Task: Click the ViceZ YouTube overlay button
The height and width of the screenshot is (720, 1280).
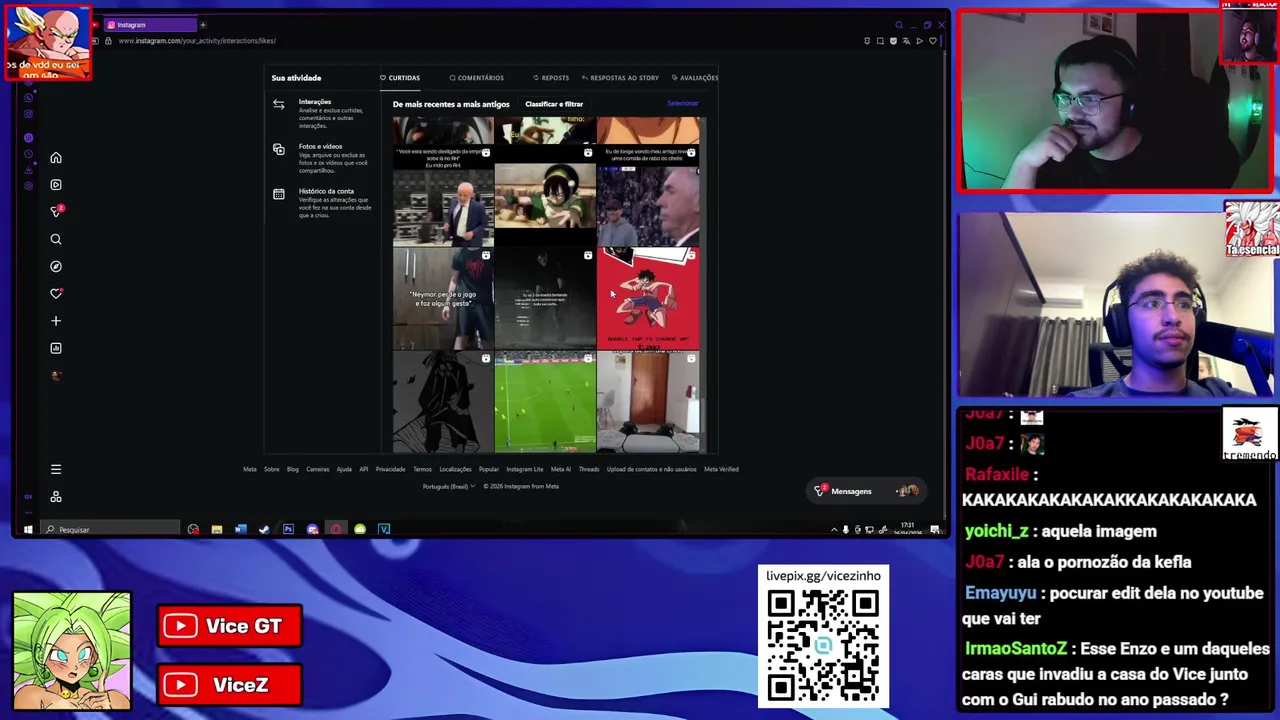Action: pos(229,685)
